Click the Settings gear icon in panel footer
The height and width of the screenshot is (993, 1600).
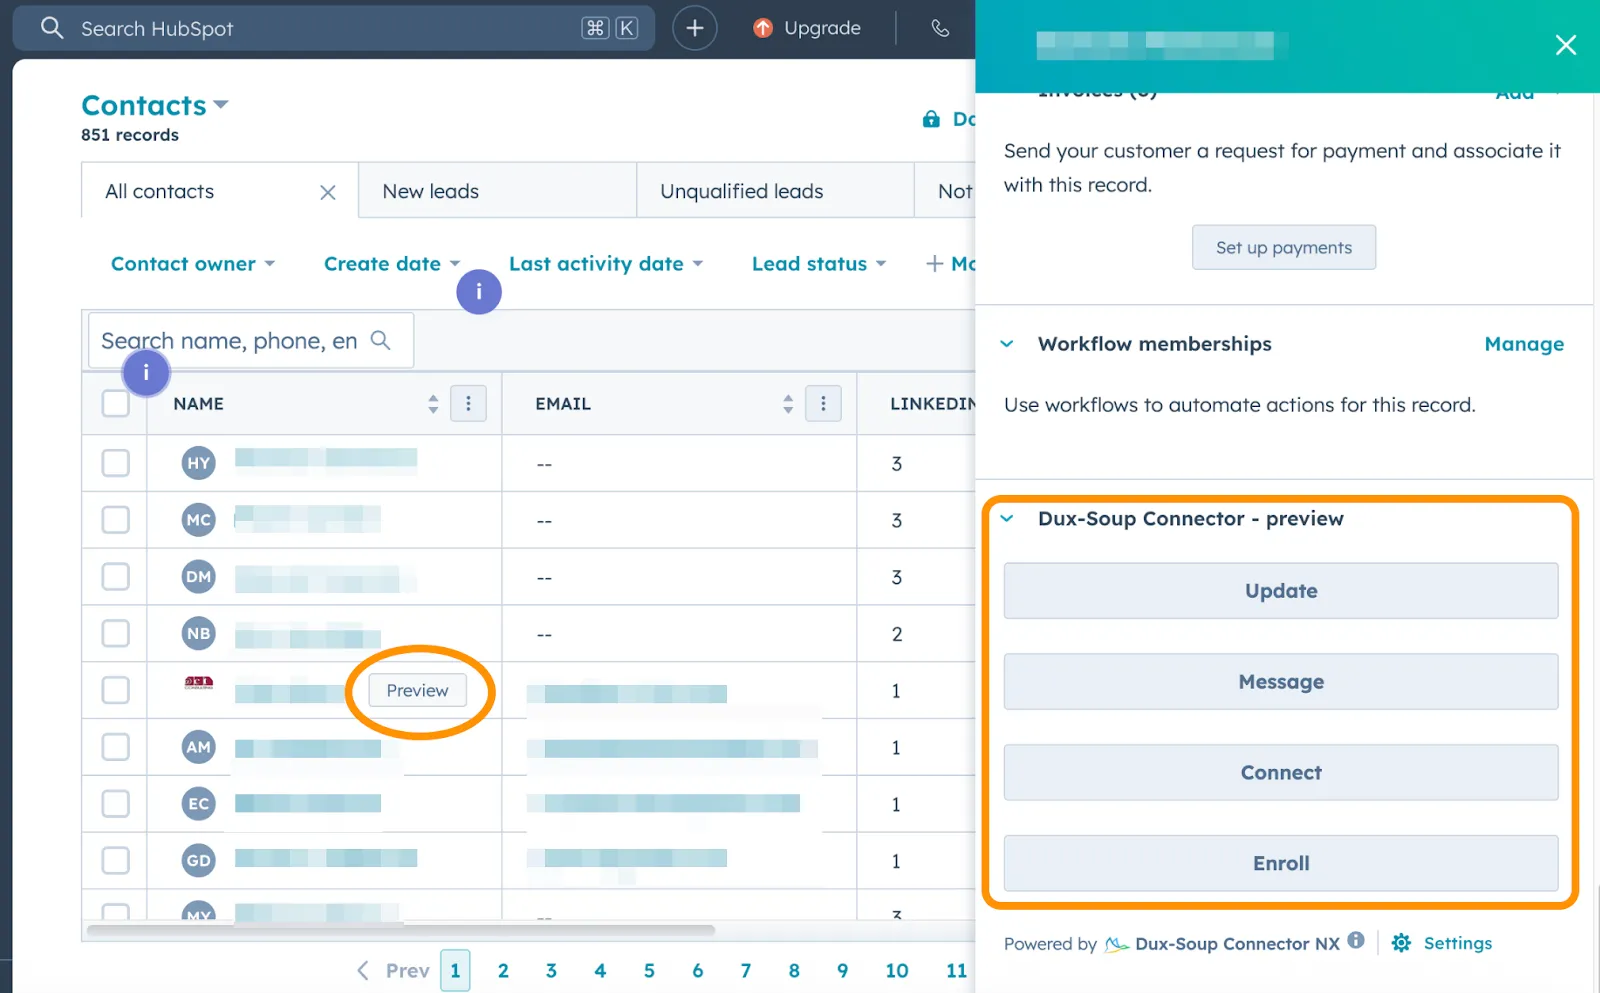click(x=1401, y=943)
